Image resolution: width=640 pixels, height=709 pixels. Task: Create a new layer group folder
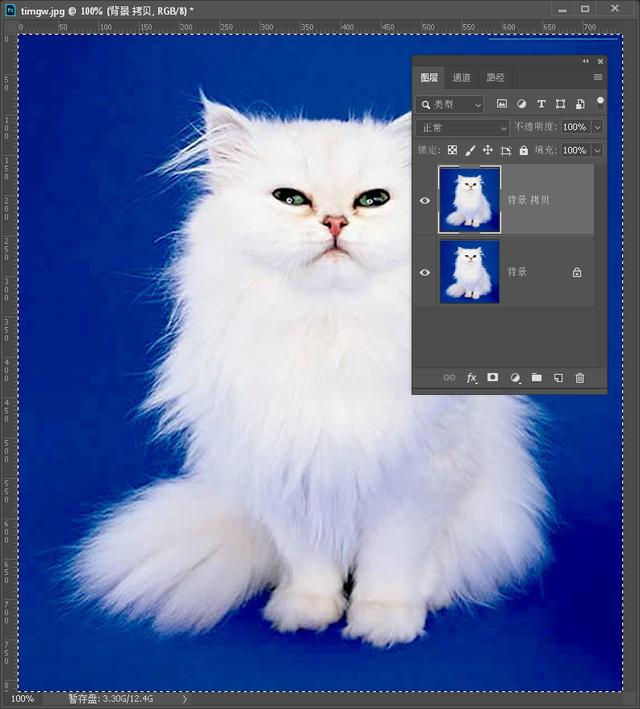536,377
